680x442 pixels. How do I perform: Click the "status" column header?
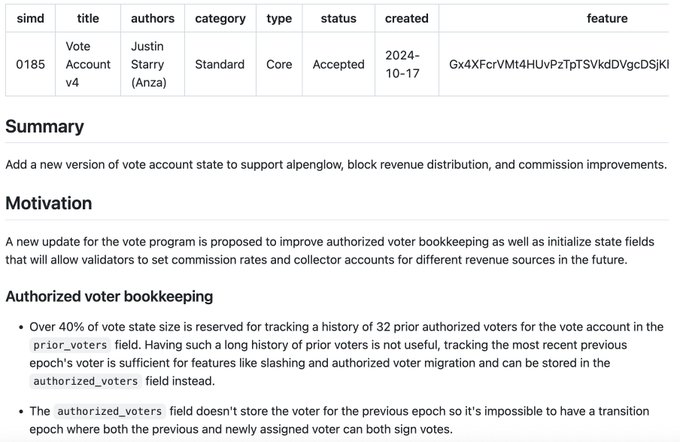coord(338,18)
